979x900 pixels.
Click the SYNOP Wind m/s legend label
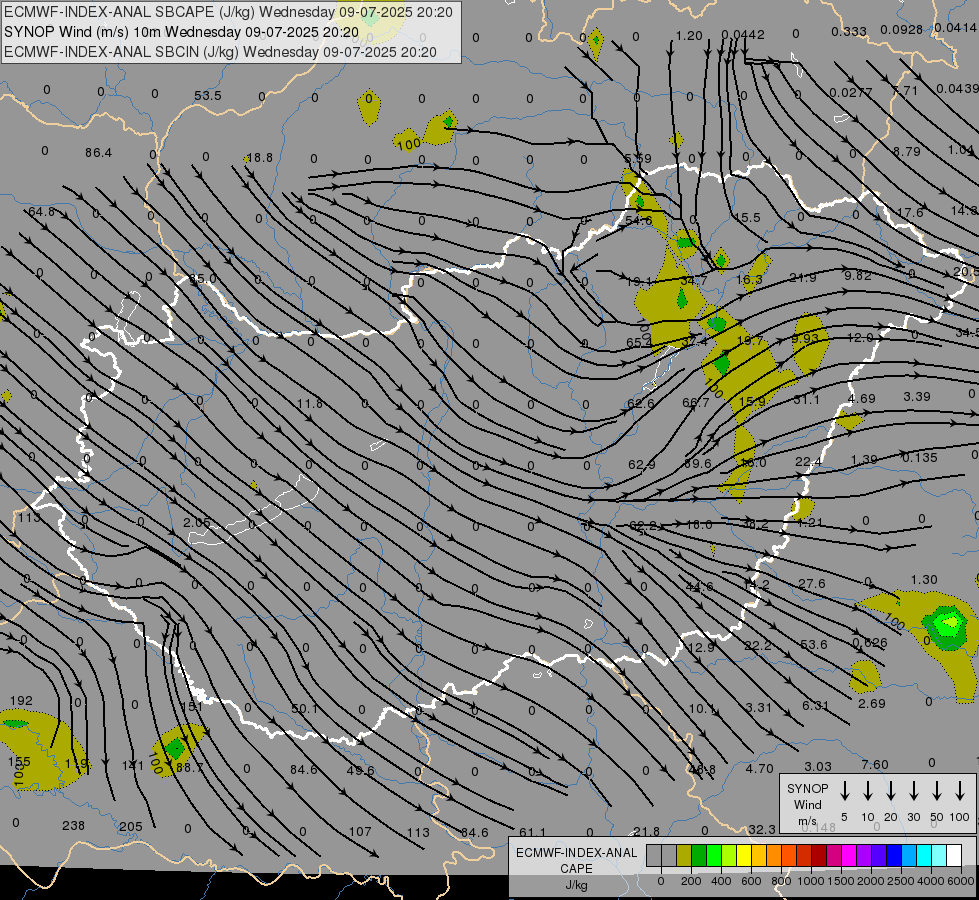[x=807, y=804]
